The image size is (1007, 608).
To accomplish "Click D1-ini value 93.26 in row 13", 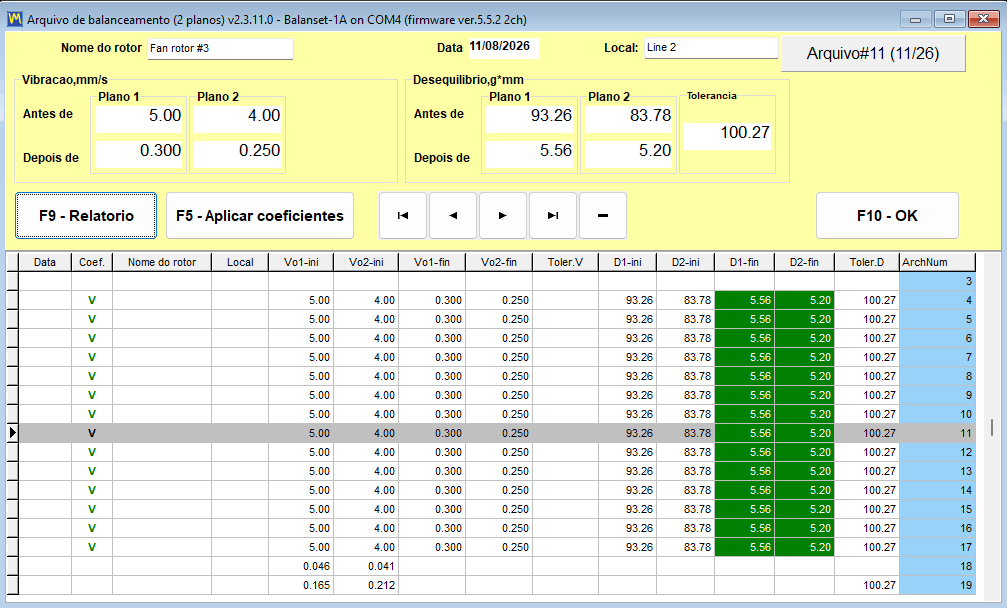I will (x=627, y=471).
